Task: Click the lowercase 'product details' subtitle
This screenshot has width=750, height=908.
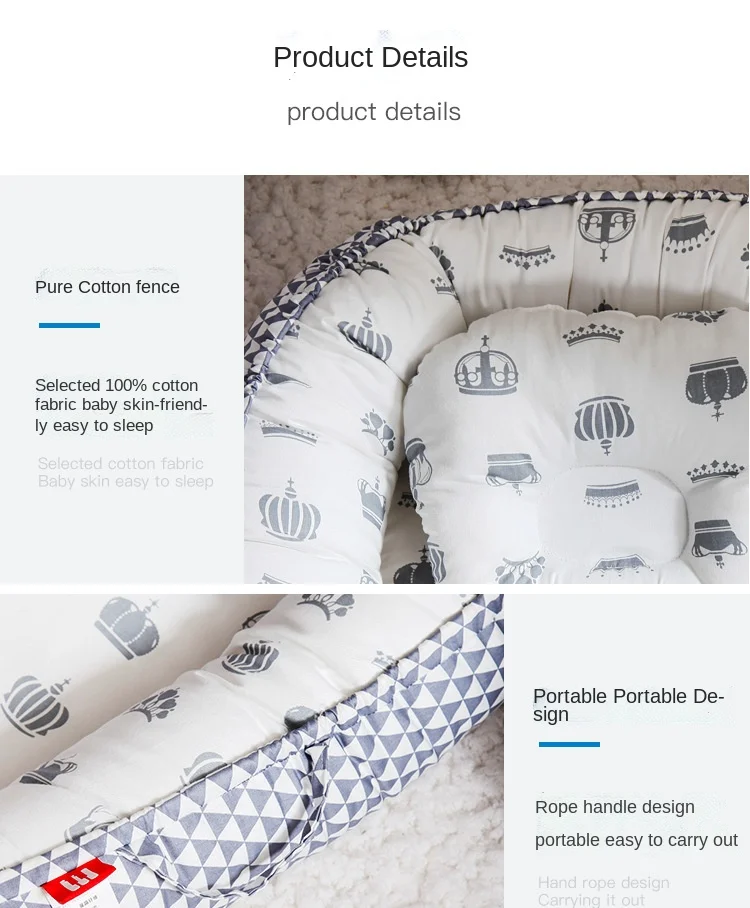Action: click(374, 112)
